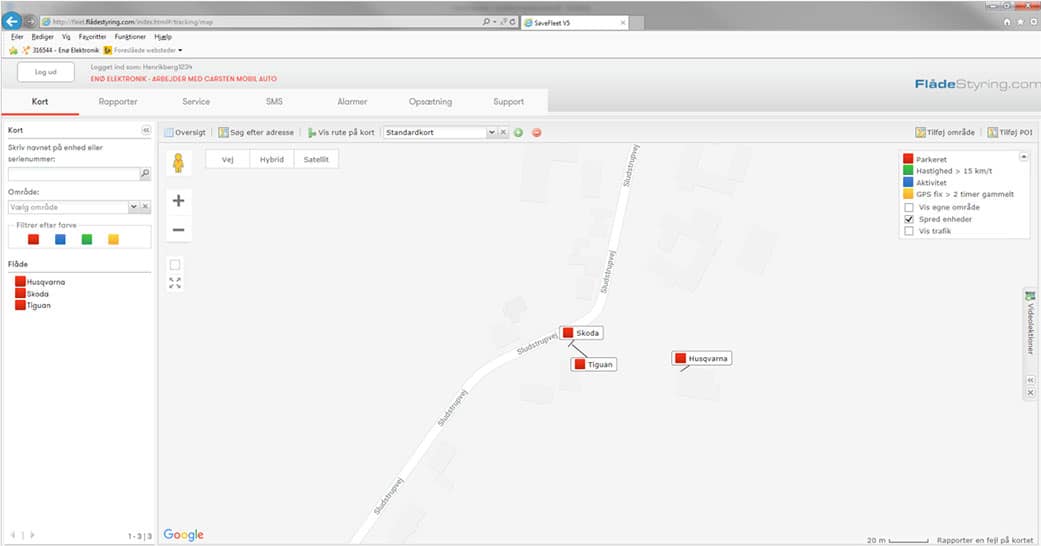Collapse the Kort side panel
Screen dimensions: 1041x546
[145, 130]
